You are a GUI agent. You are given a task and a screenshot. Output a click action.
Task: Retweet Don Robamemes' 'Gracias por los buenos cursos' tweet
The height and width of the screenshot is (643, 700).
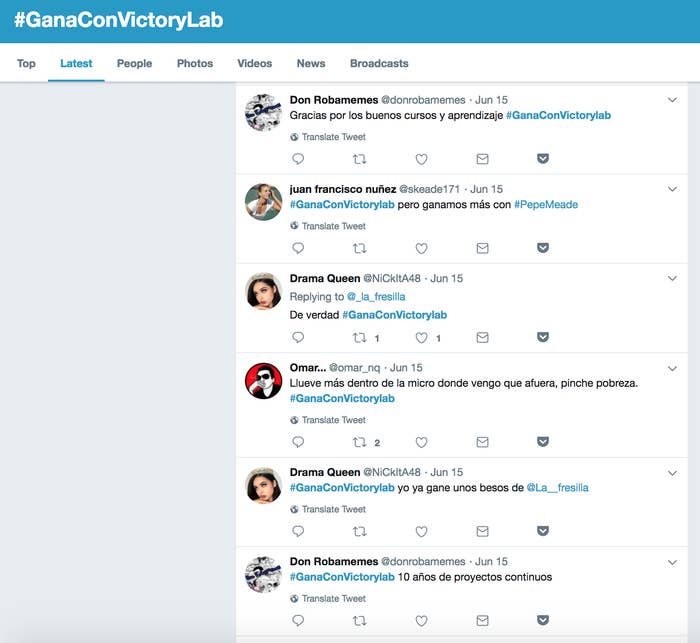pyautogui.click(x=359, y=159)
